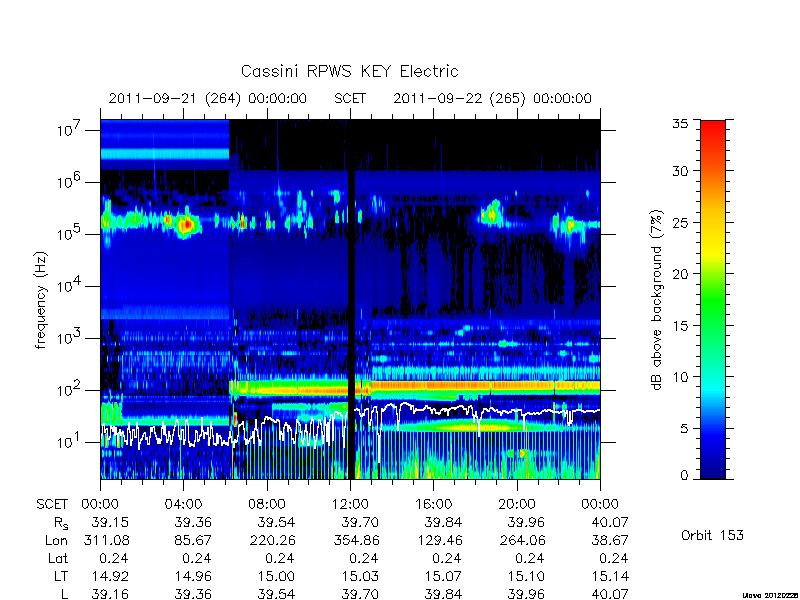Viewport: 800px width, 600px height.
Task: Click the L row header
Action: 64,594
